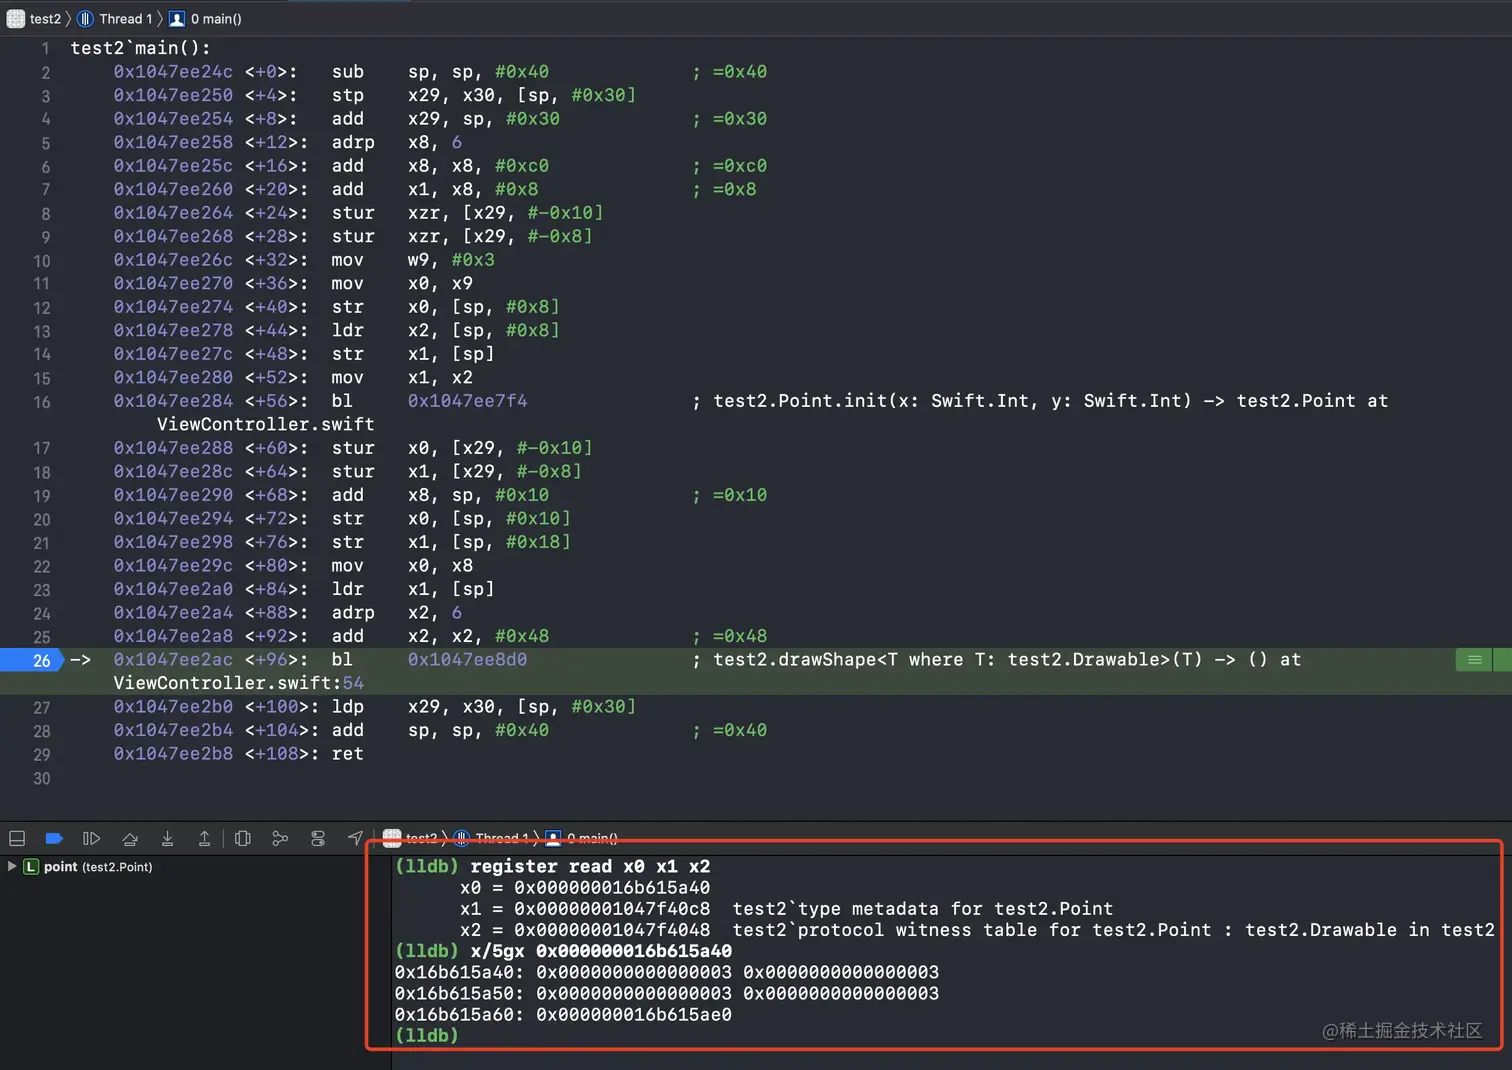The image size is (1512, 1070).
Task: Select 0 main() in the top jump bar
Action: pos(216,18)
